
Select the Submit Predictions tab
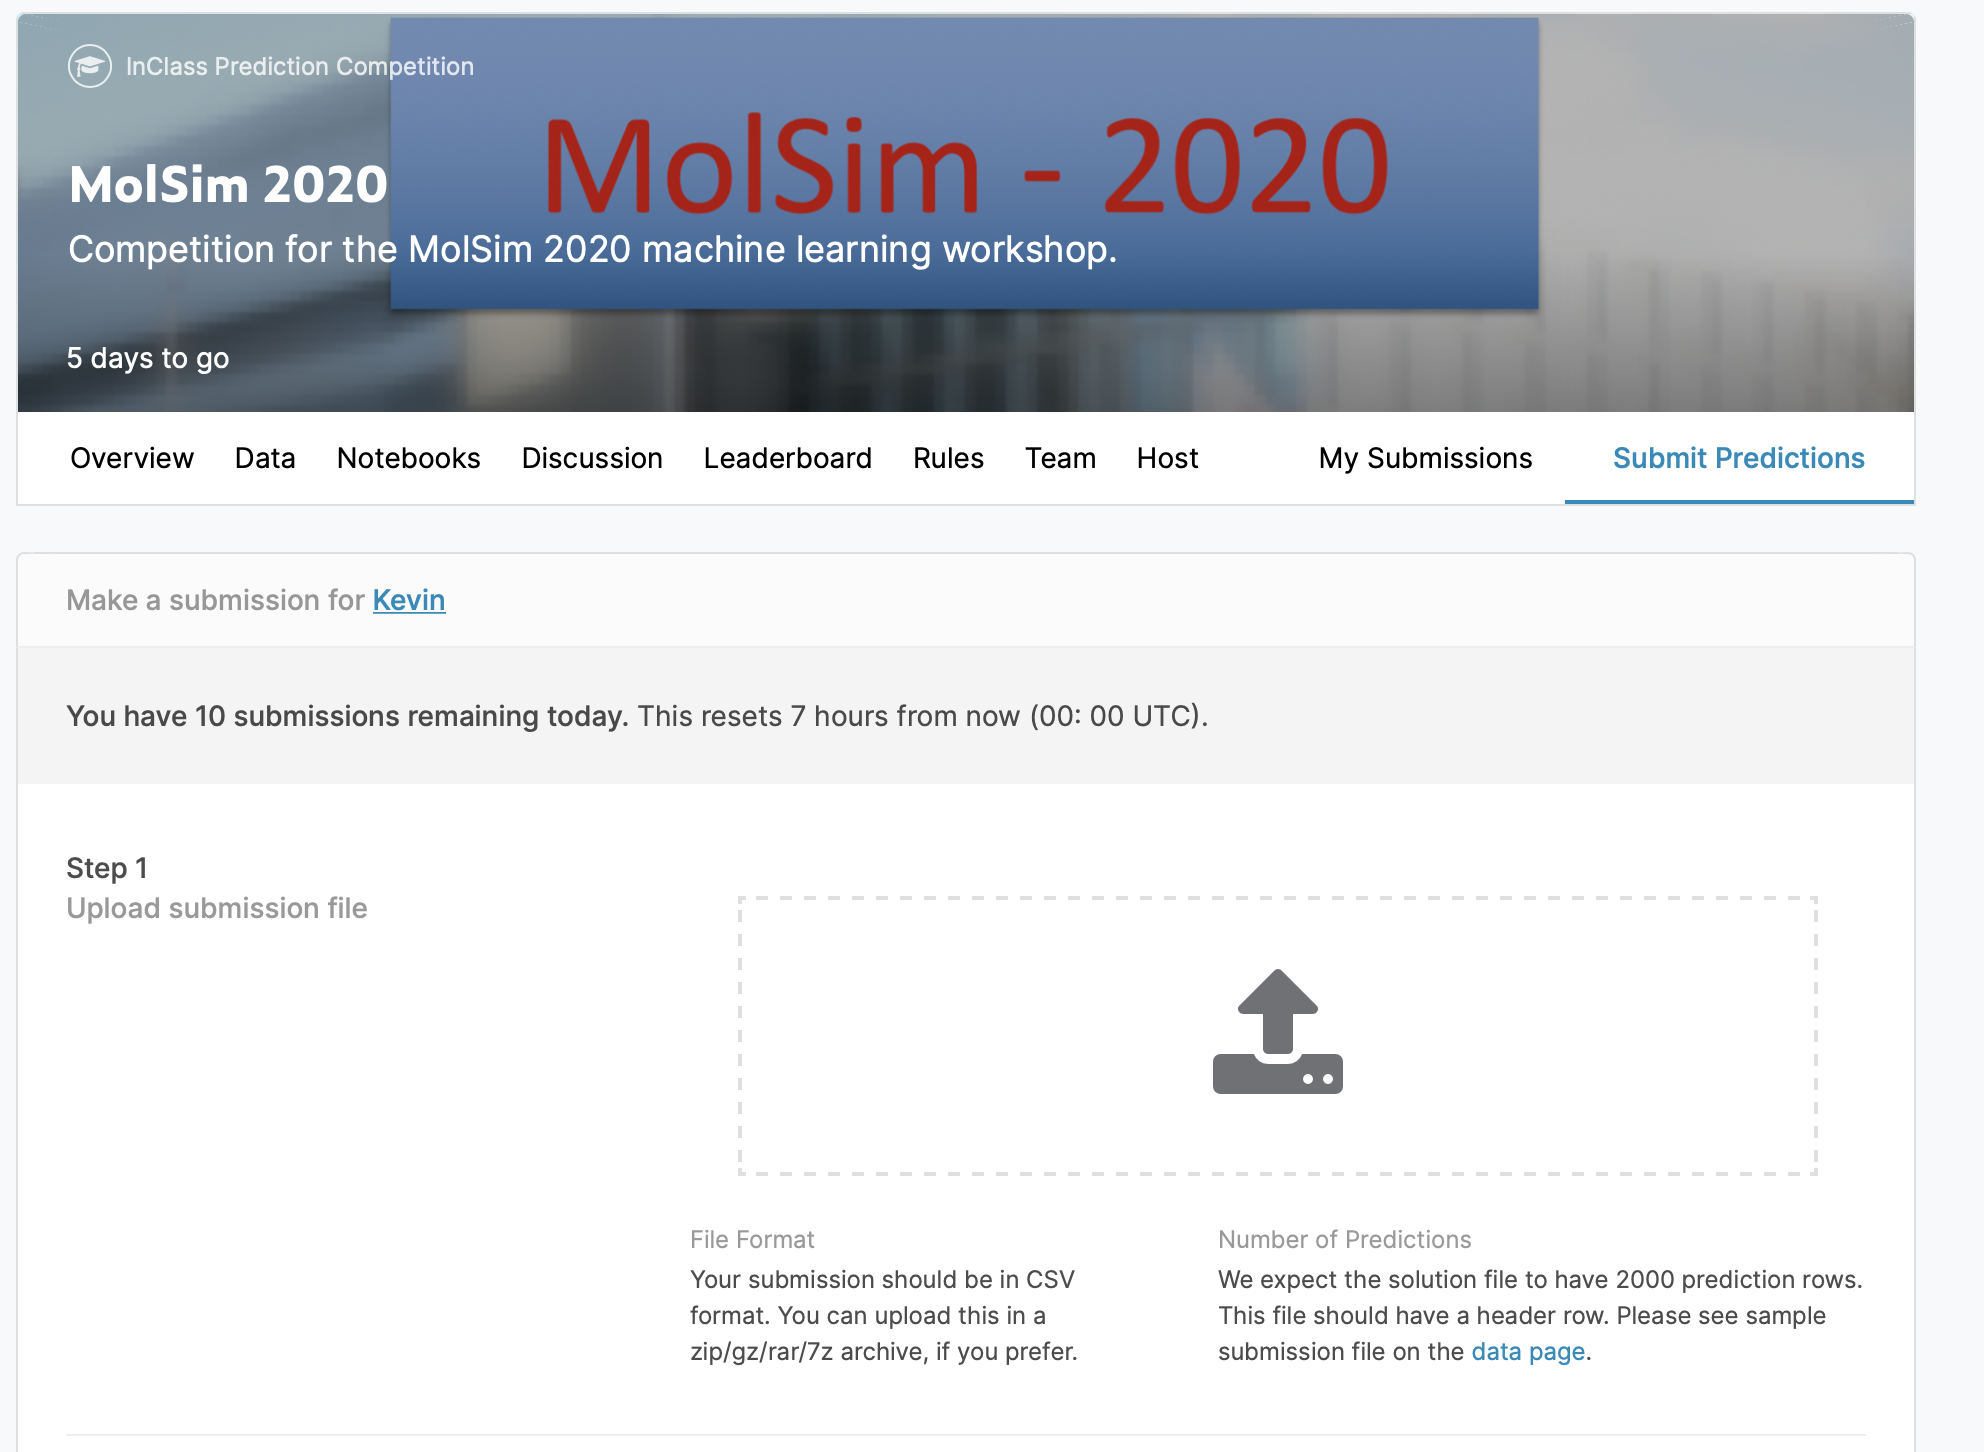click(1738, 458)
